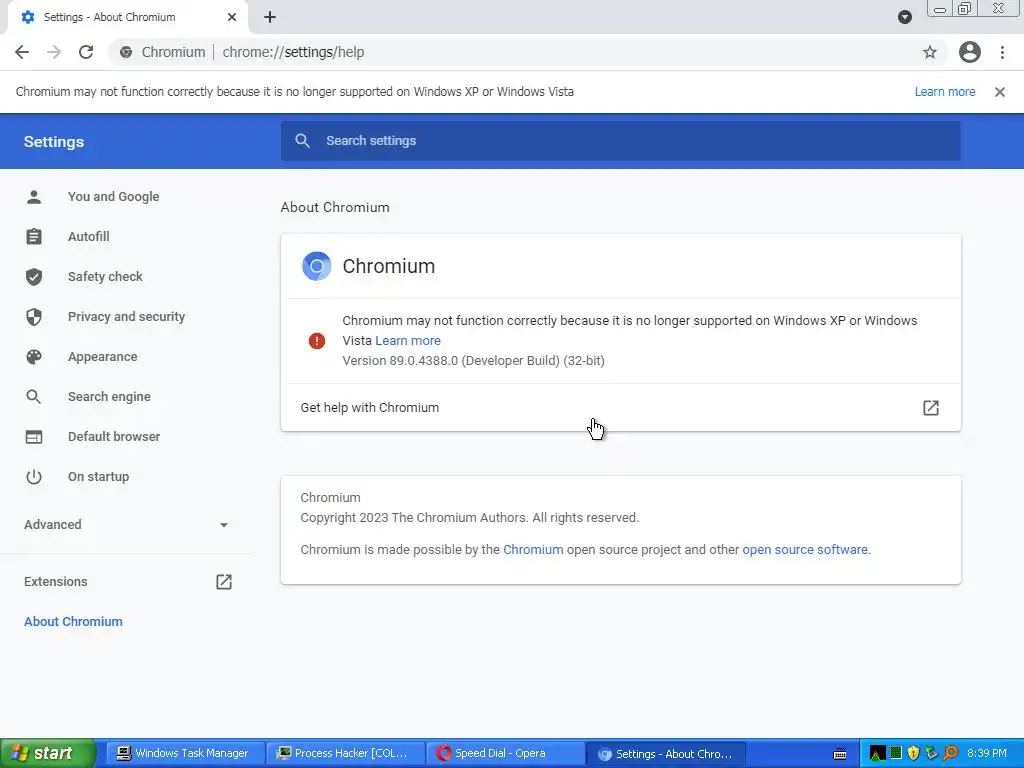Click the checkmark shield icon beside Safety check

tap(34, 277)
